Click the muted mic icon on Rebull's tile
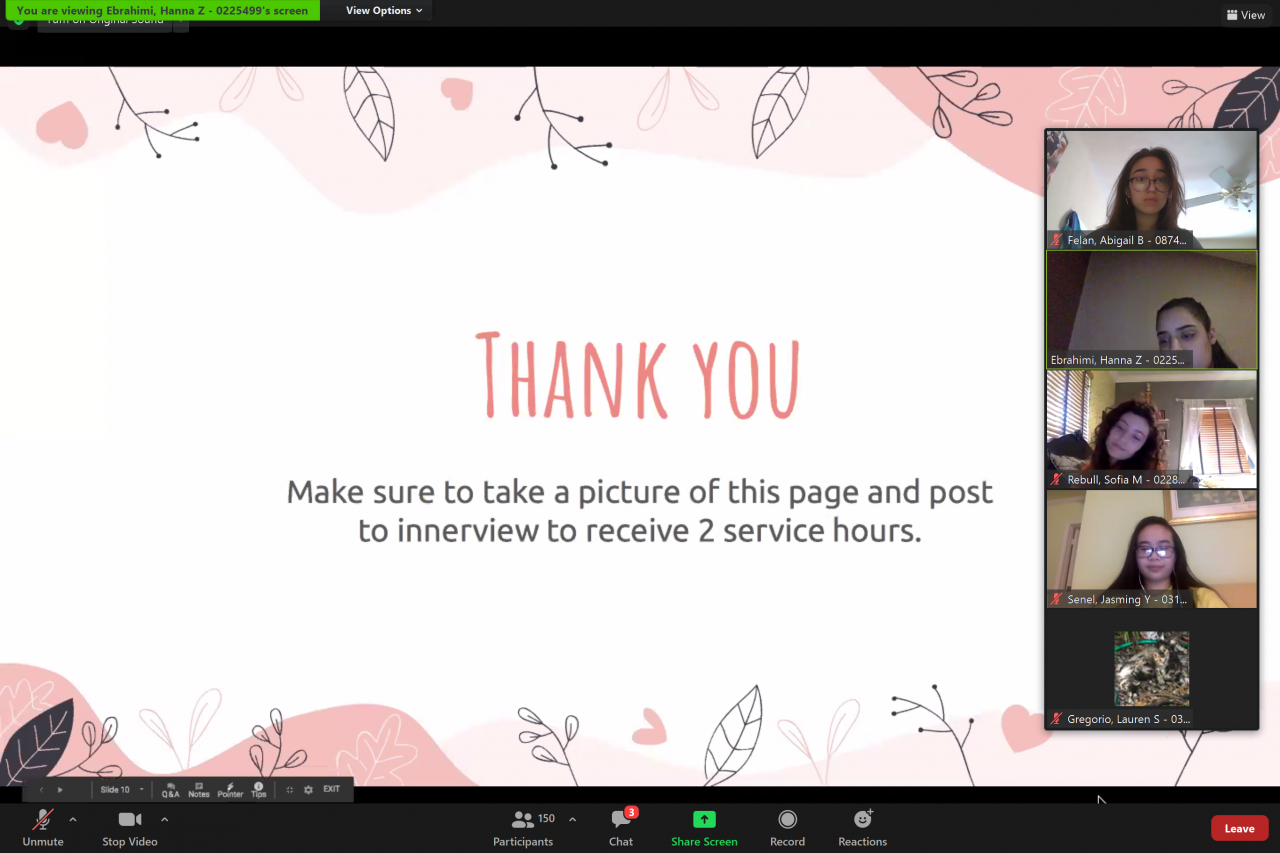 [1056, 480]
